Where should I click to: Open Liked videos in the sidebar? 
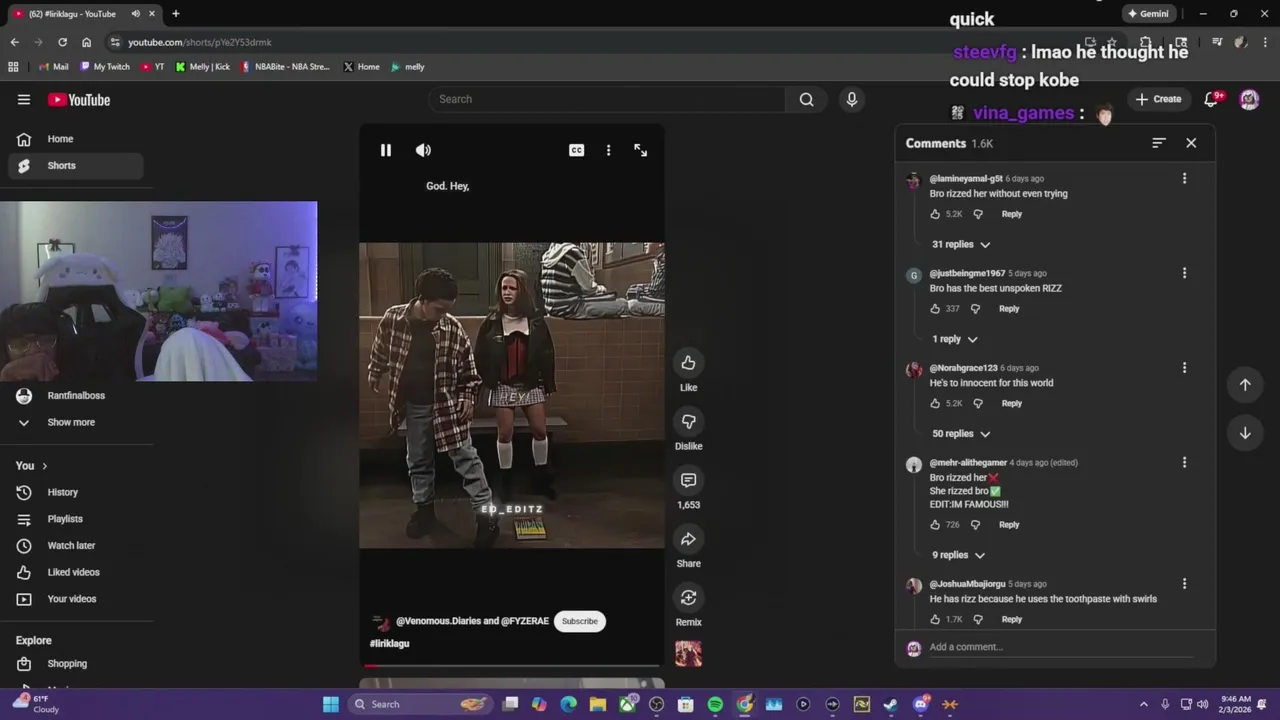76,572
